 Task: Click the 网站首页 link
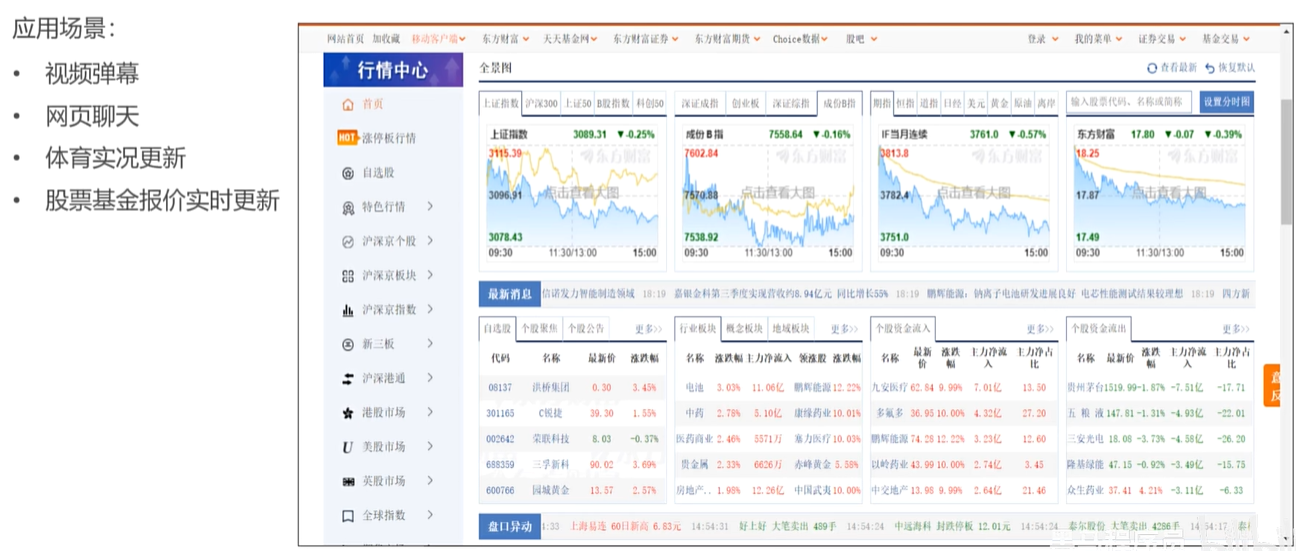point(345,39)
